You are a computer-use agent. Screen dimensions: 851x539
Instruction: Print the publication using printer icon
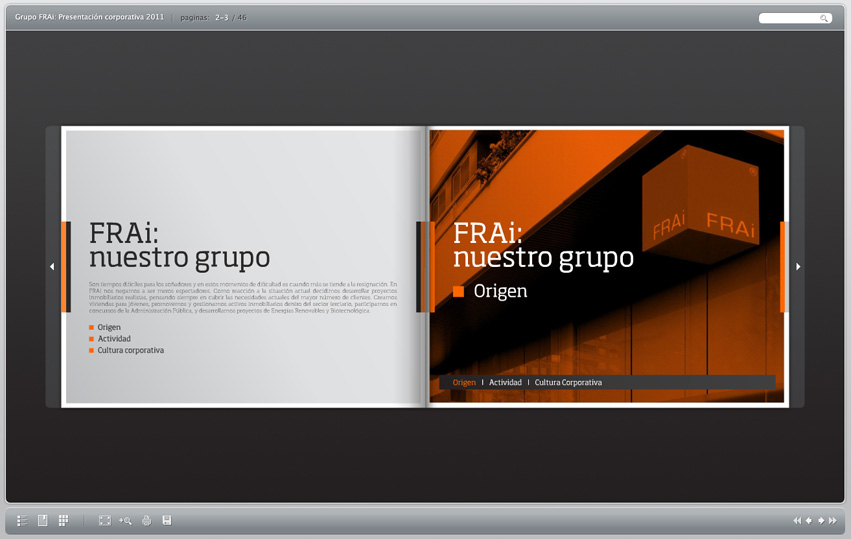147,521
